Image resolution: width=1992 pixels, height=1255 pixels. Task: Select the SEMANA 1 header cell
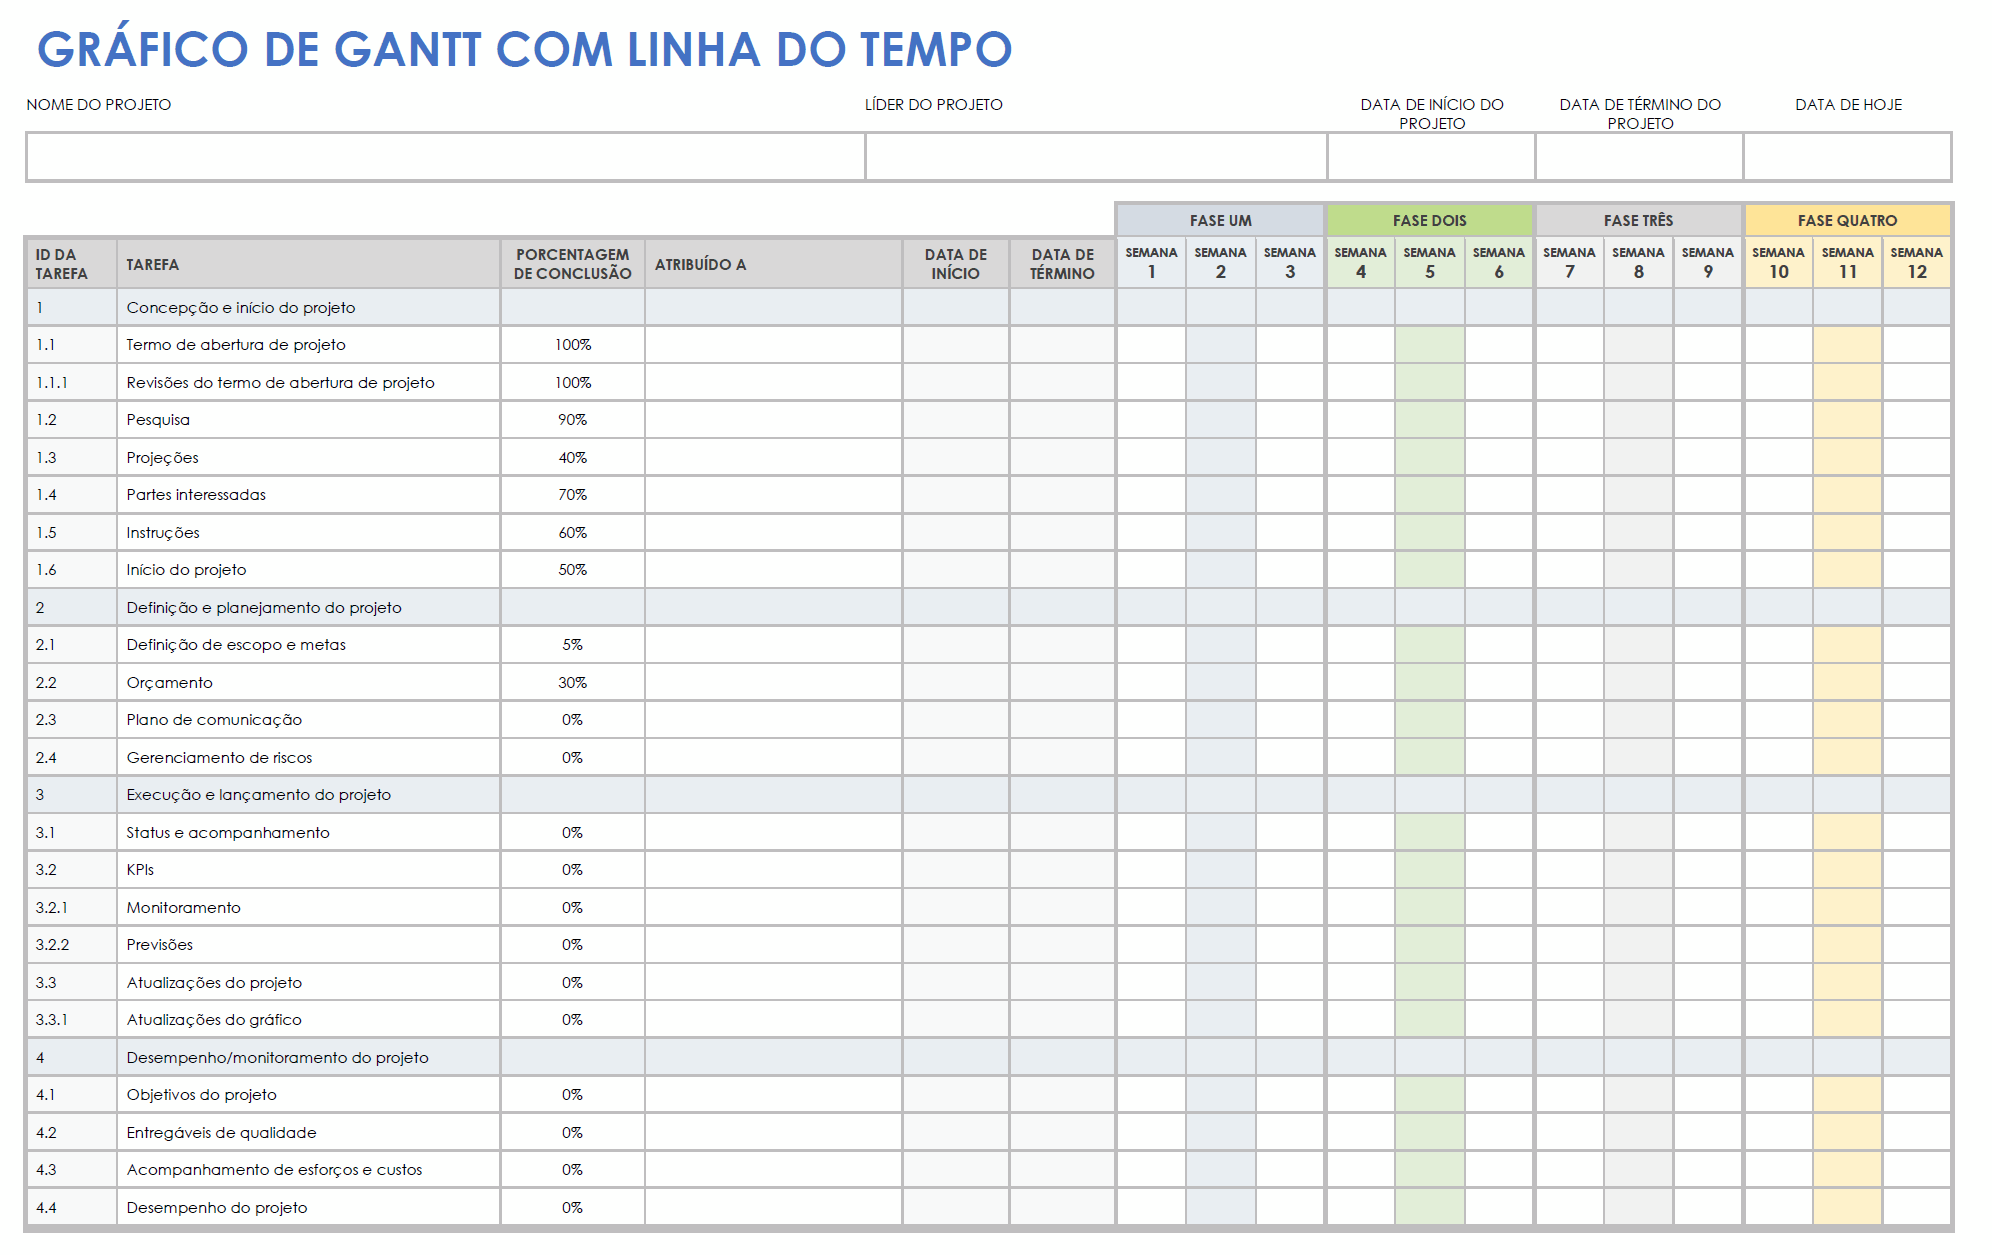point(1151,263)
